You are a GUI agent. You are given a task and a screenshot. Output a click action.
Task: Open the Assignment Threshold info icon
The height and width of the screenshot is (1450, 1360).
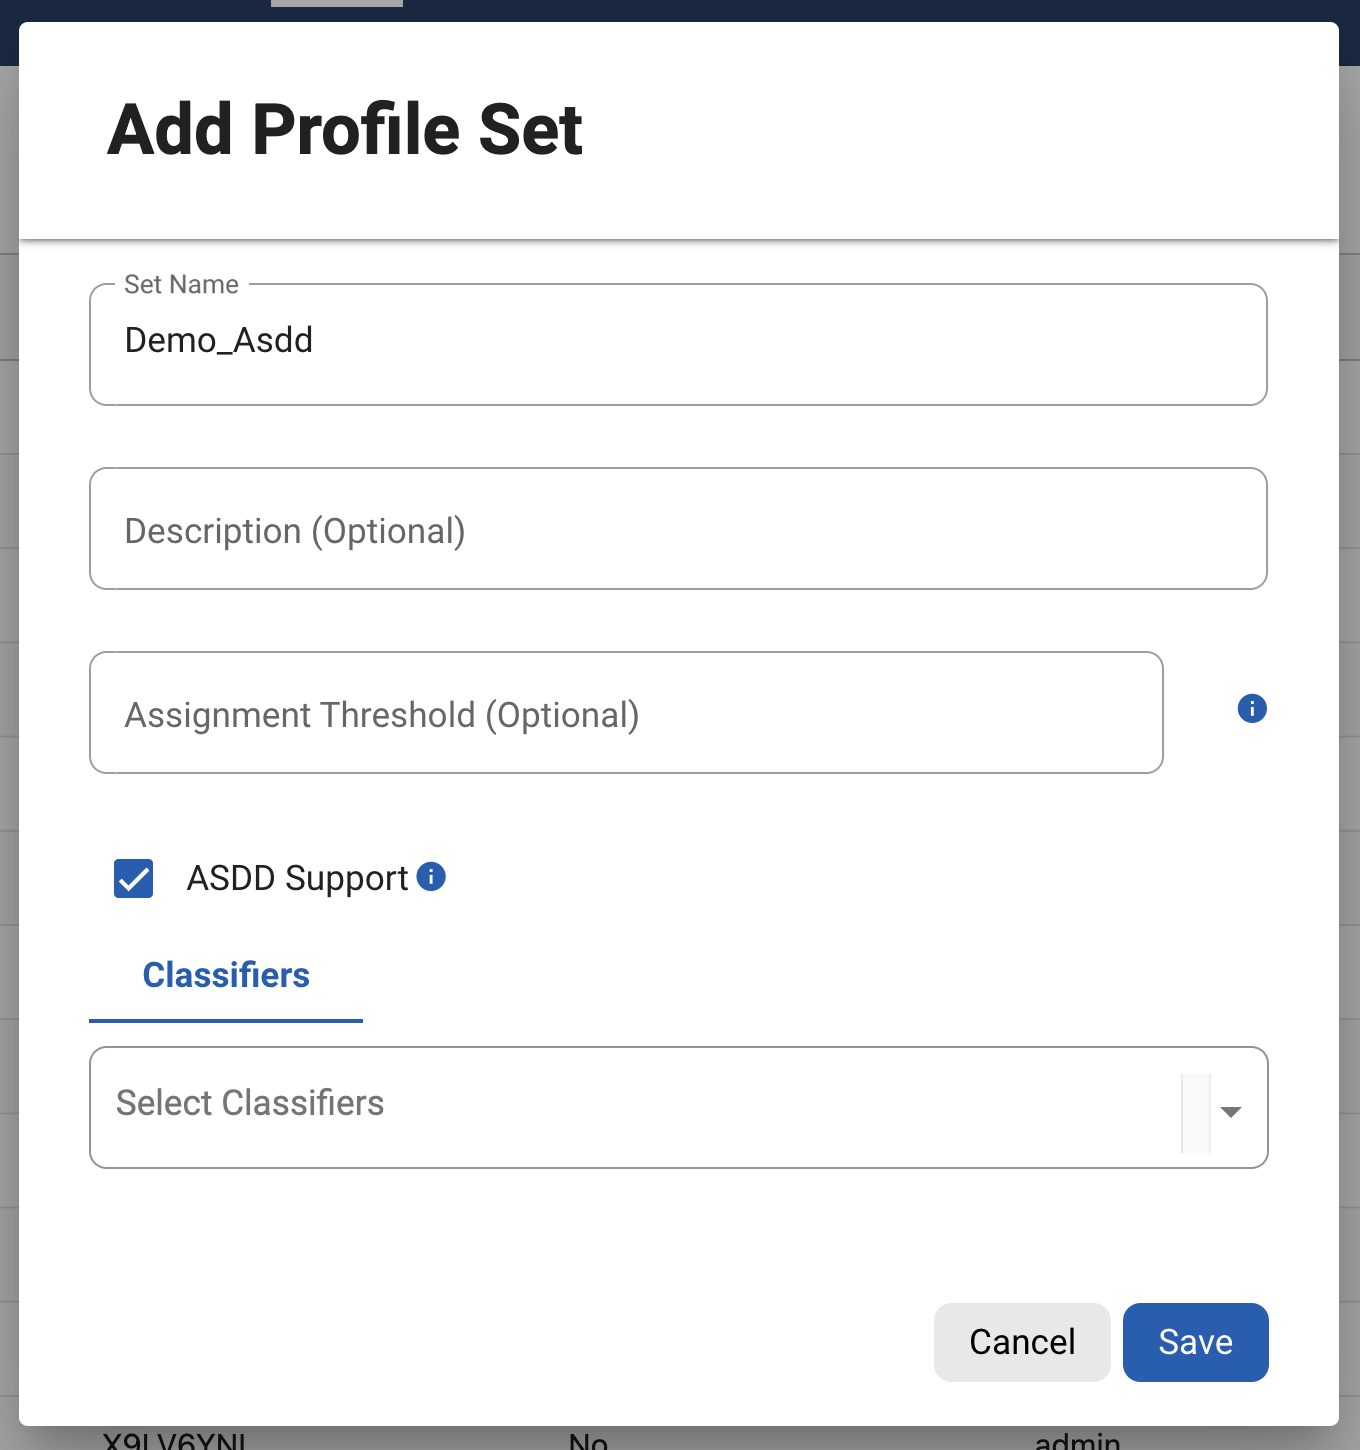tap(1251, 709)
